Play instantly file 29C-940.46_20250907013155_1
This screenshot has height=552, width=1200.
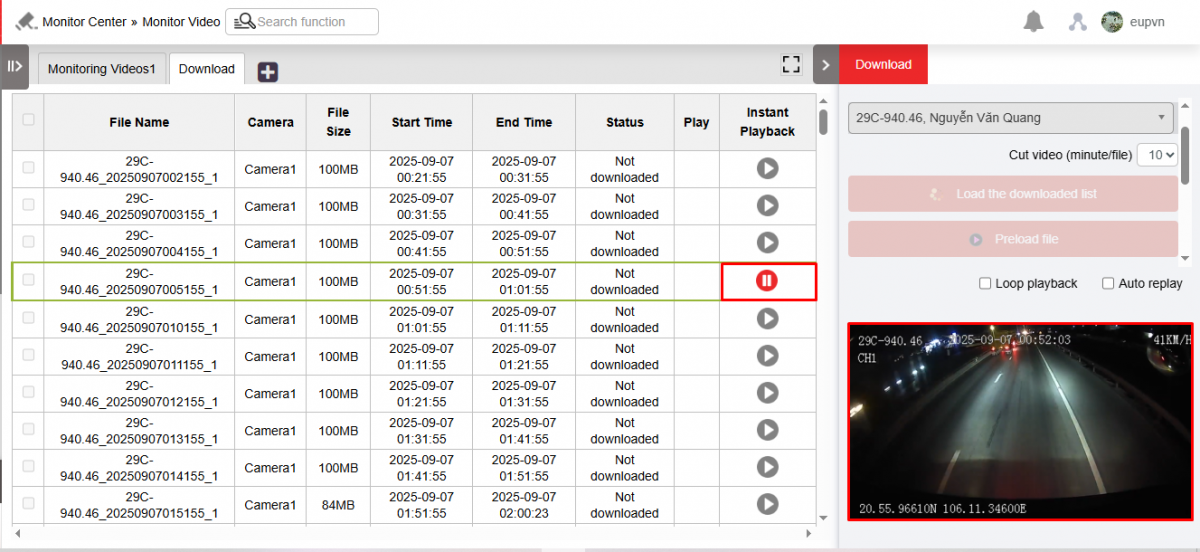coord(767,429)
